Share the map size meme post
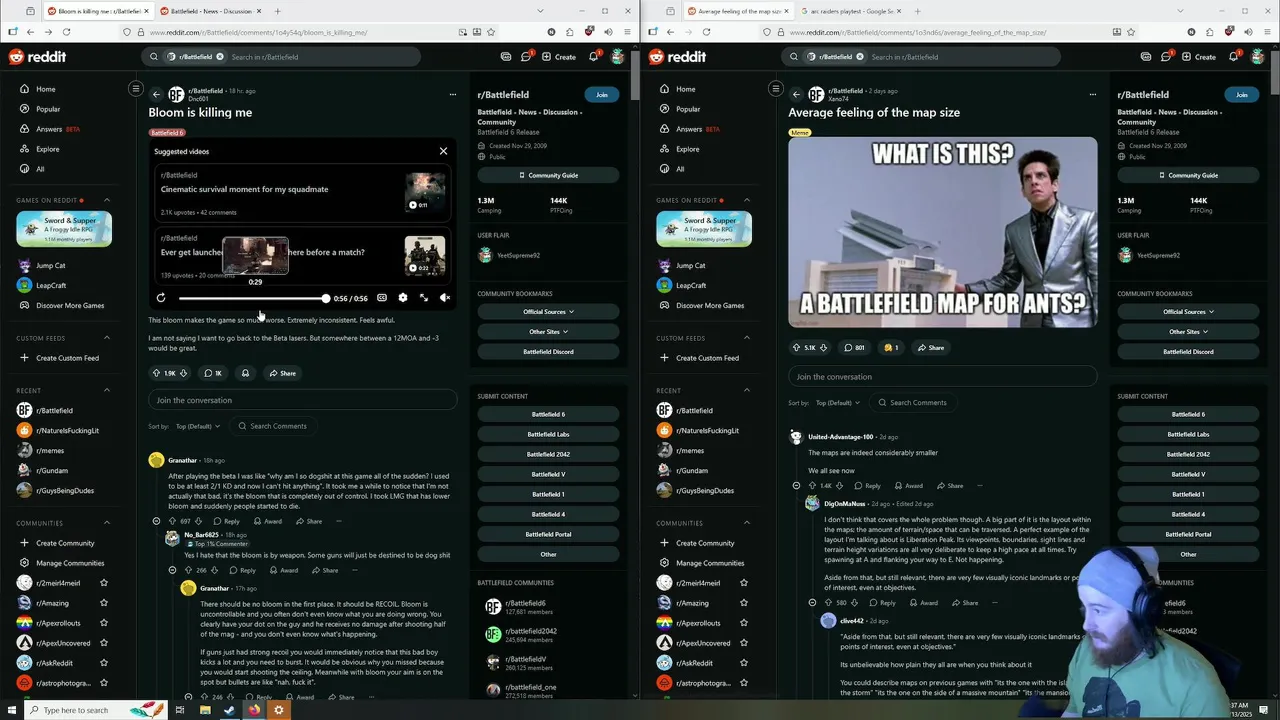This screenshot has width=1280, height=720. tap(930, 348)
